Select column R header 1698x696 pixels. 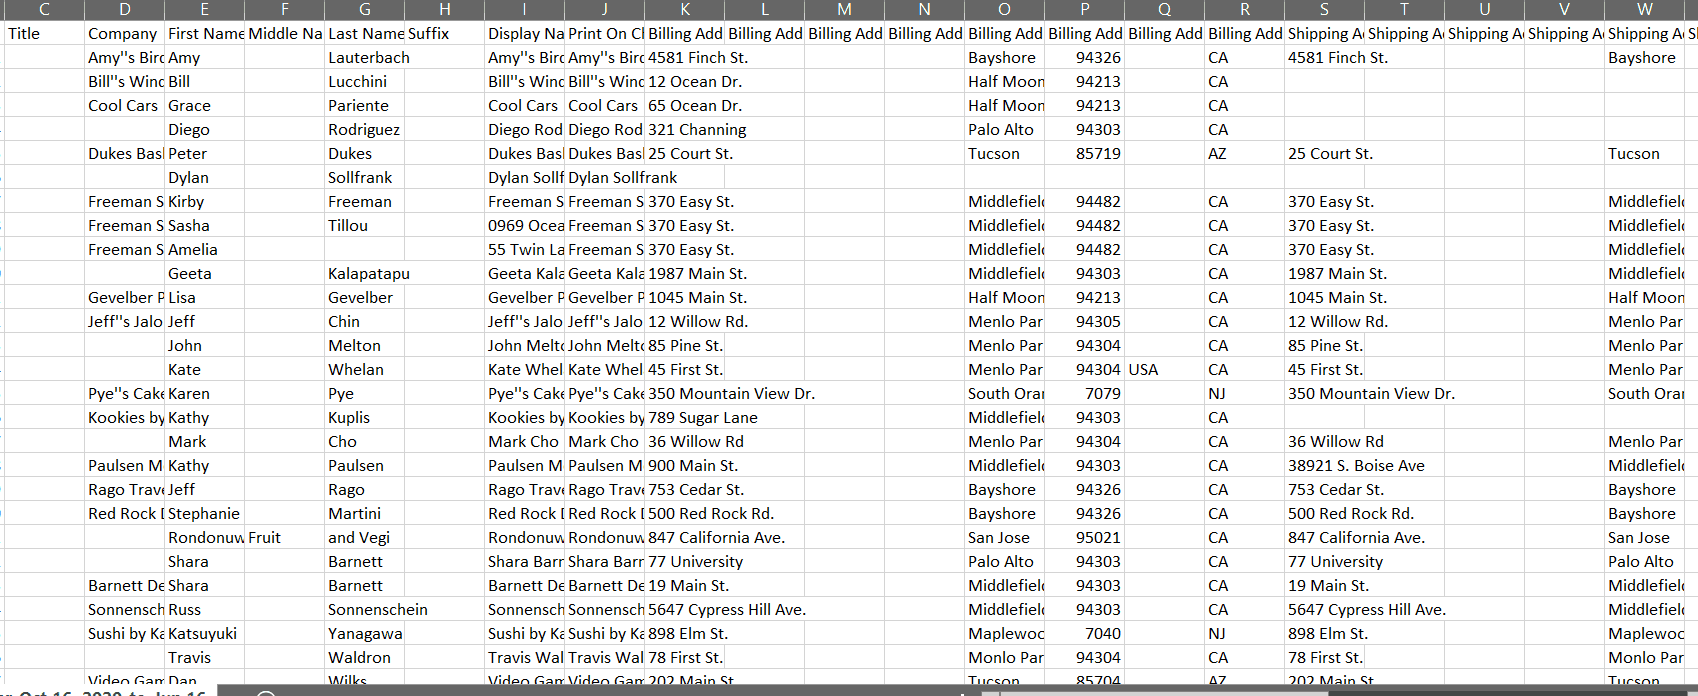tap(1245, 10)
